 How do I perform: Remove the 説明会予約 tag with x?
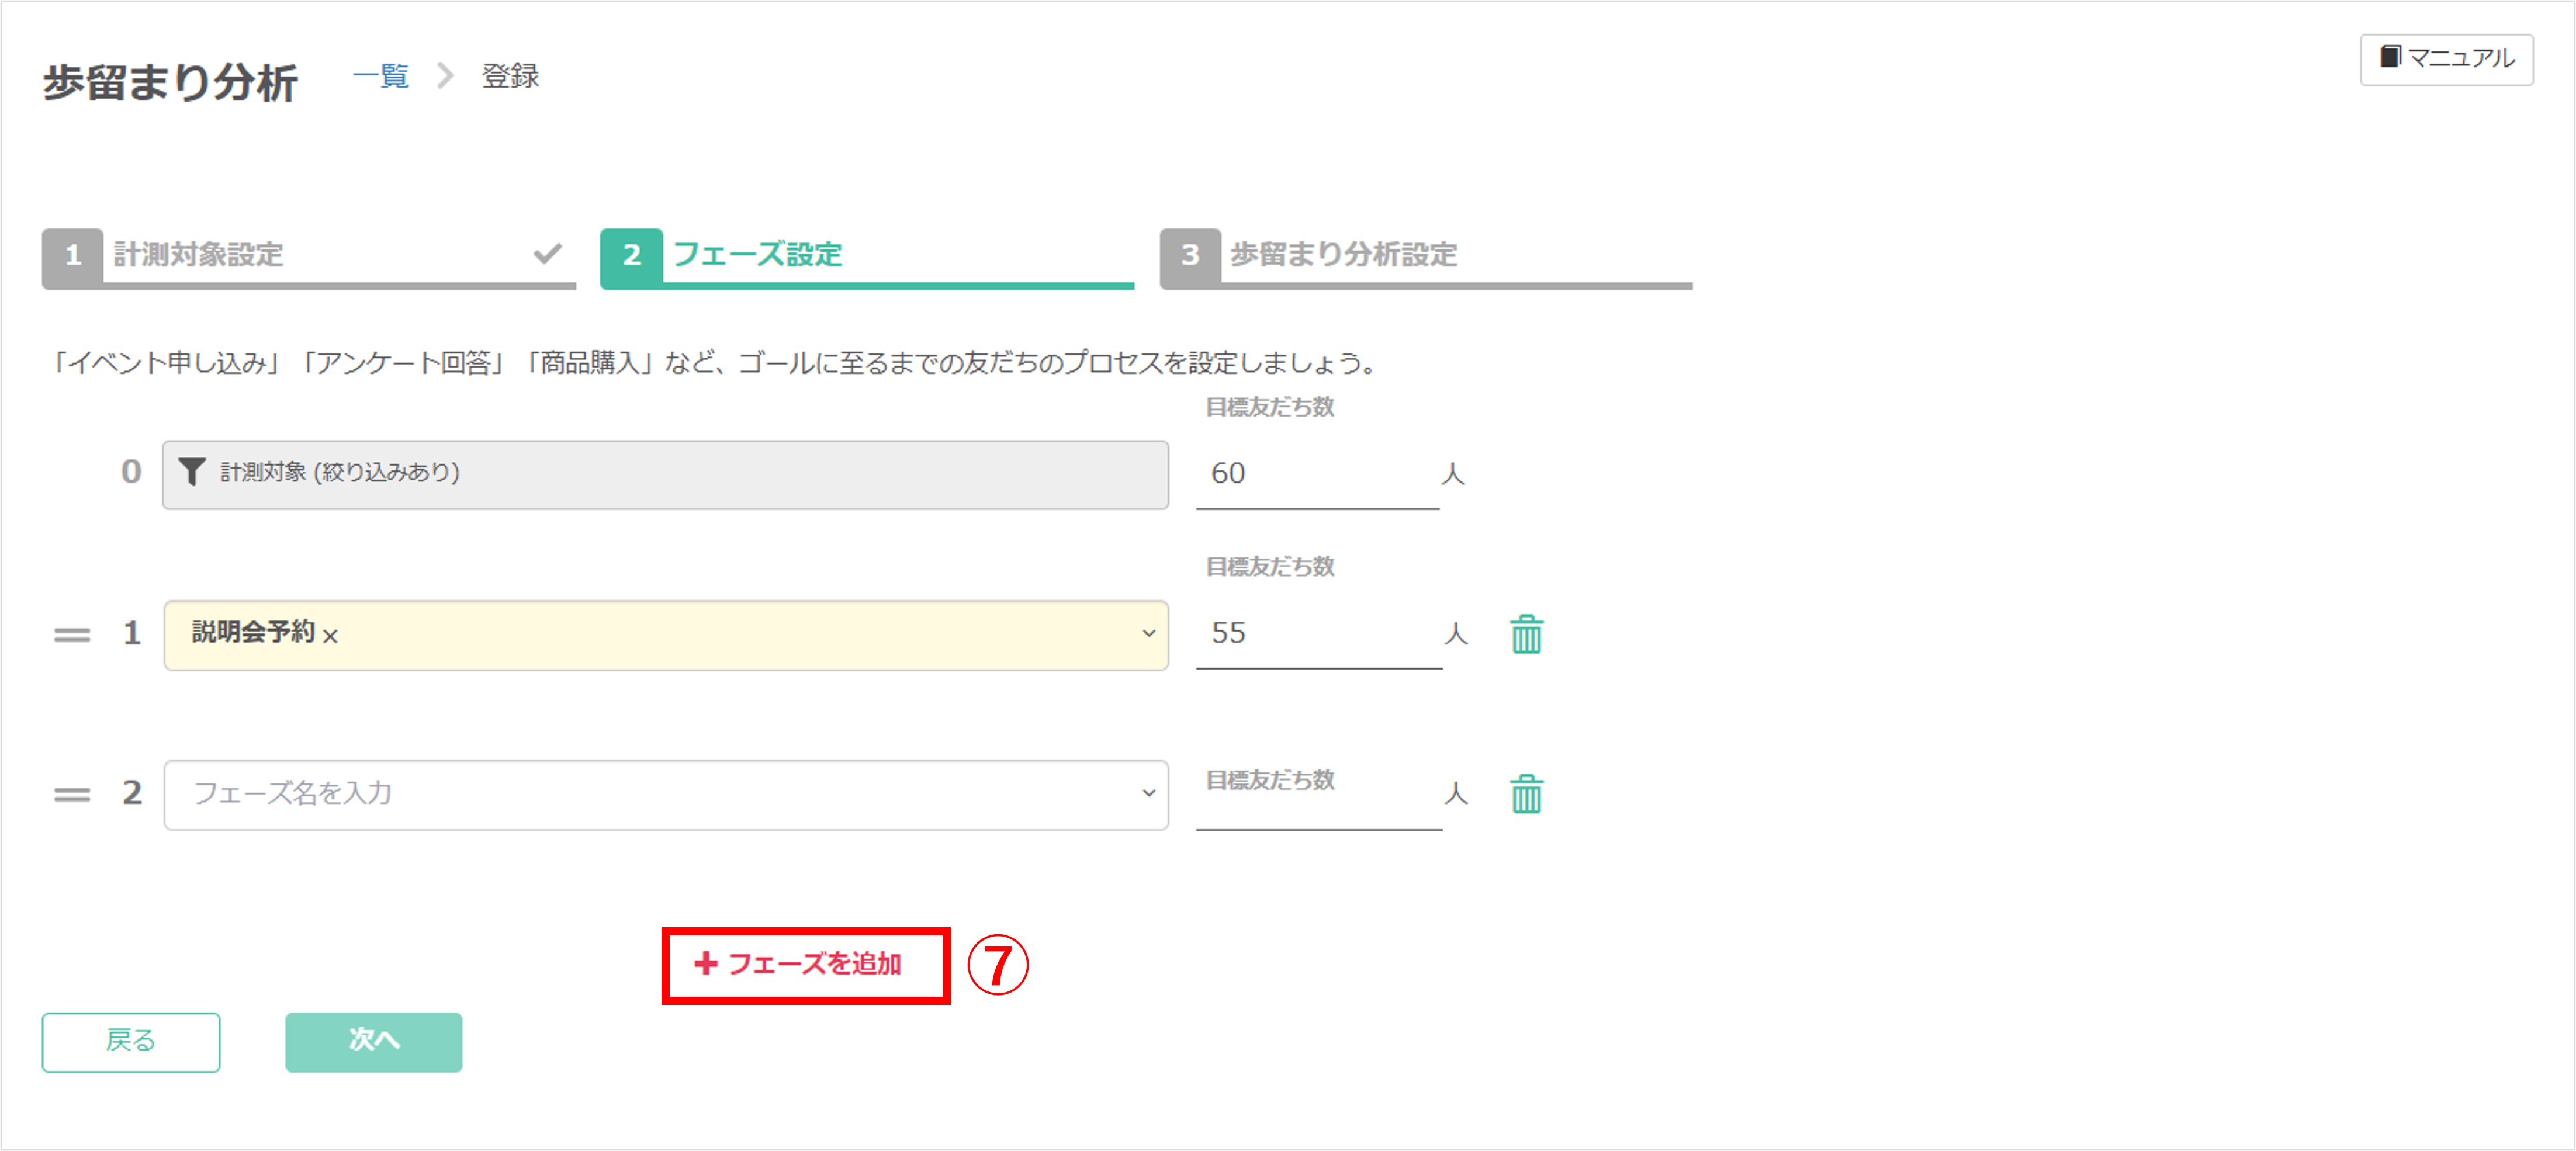click(x=331, y=636)
